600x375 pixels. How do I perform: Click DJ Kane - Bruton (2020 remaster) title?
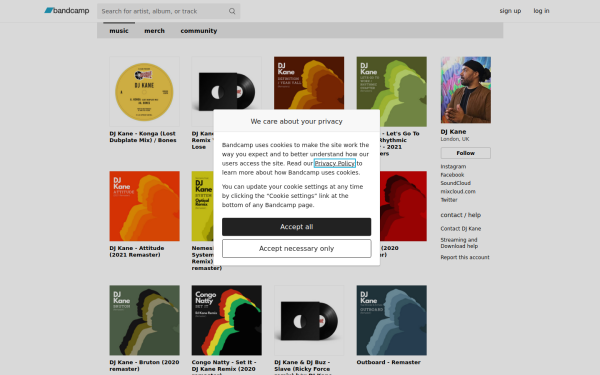(x=144, y=365)
